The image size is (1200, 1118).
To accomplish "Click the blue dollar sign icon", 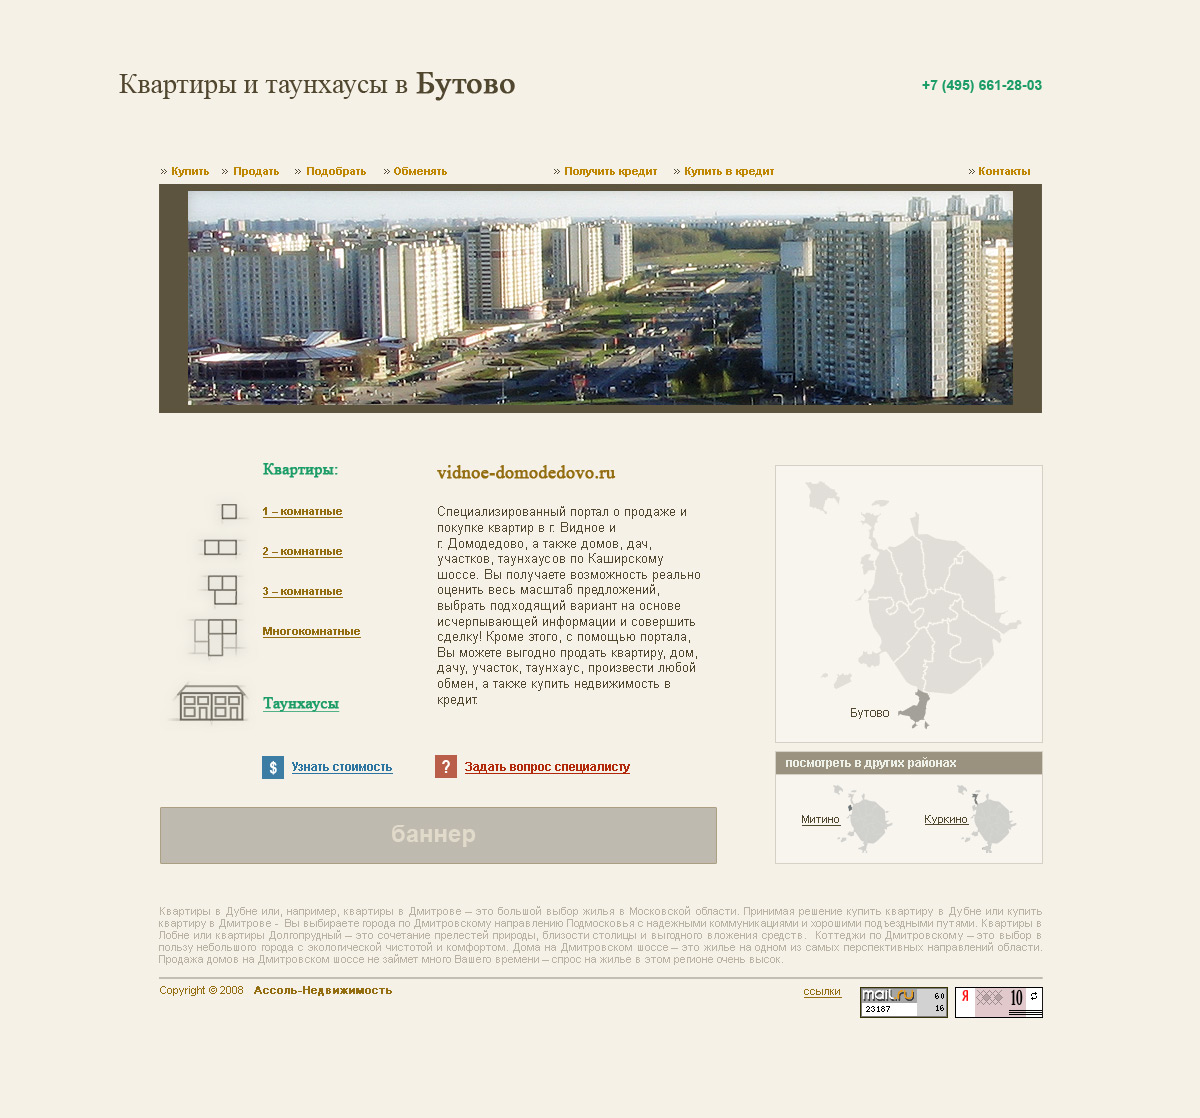I will [272, 767].
